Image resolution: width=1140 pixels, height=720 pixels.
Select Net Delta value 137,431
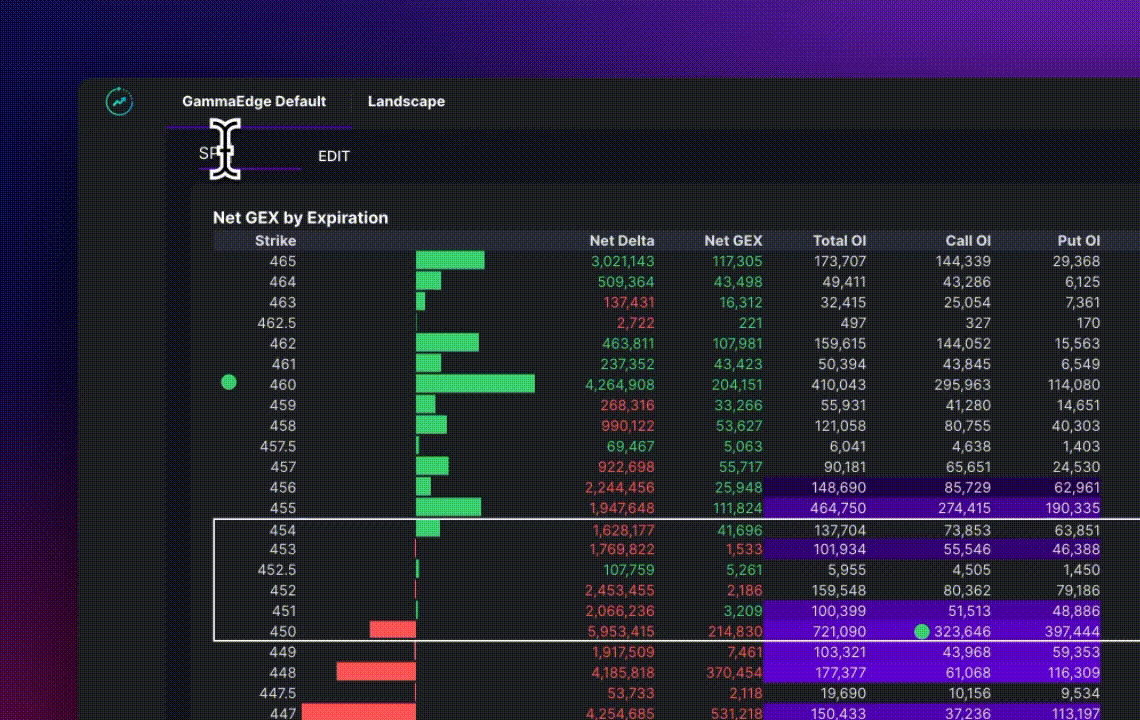coord(629,303)
